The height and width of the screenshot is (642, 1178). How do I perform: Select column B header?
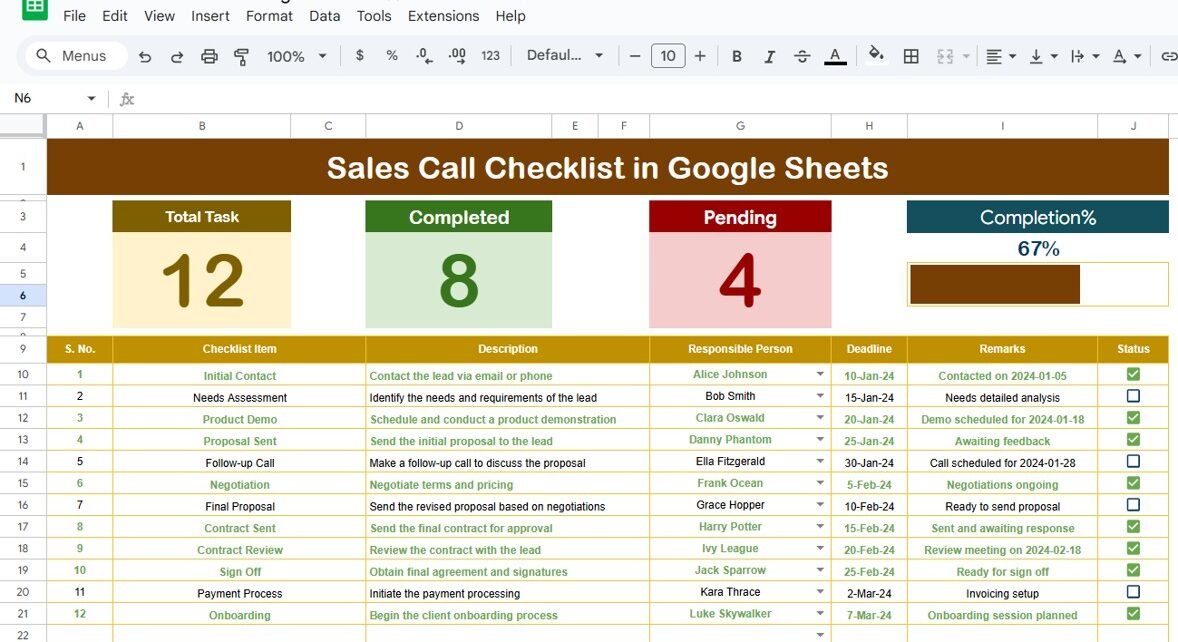point(201,126)
